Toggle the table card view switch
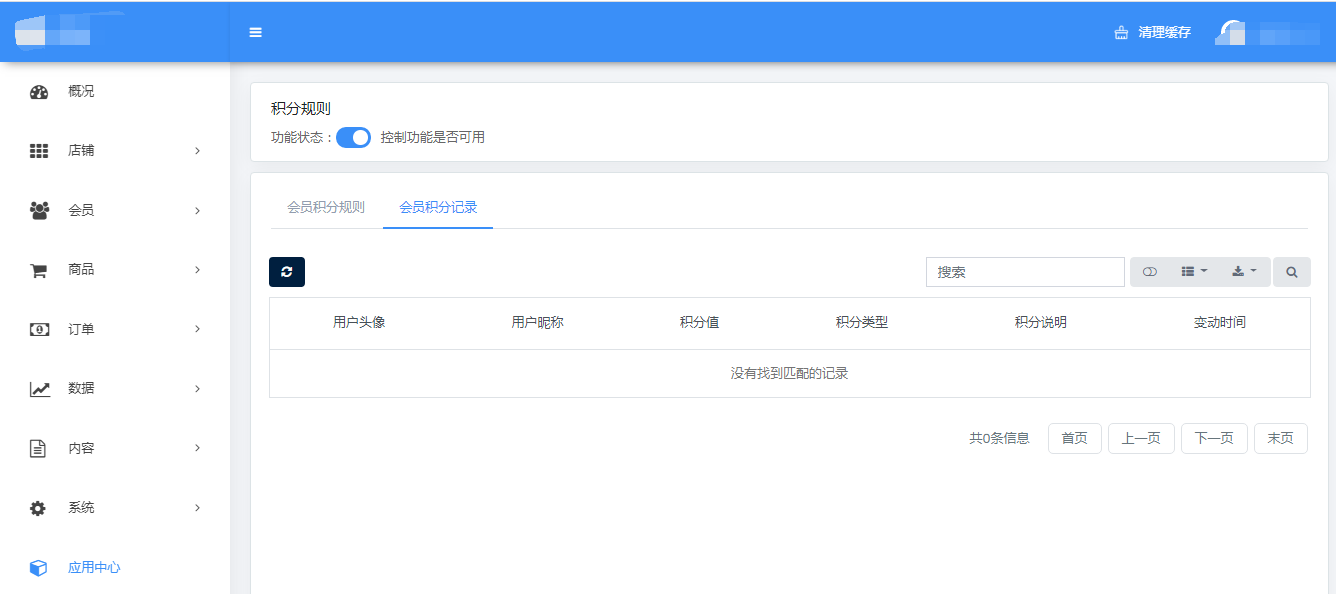The height and width of the screenshot is (594, 1336). [x=1149, y=272]
